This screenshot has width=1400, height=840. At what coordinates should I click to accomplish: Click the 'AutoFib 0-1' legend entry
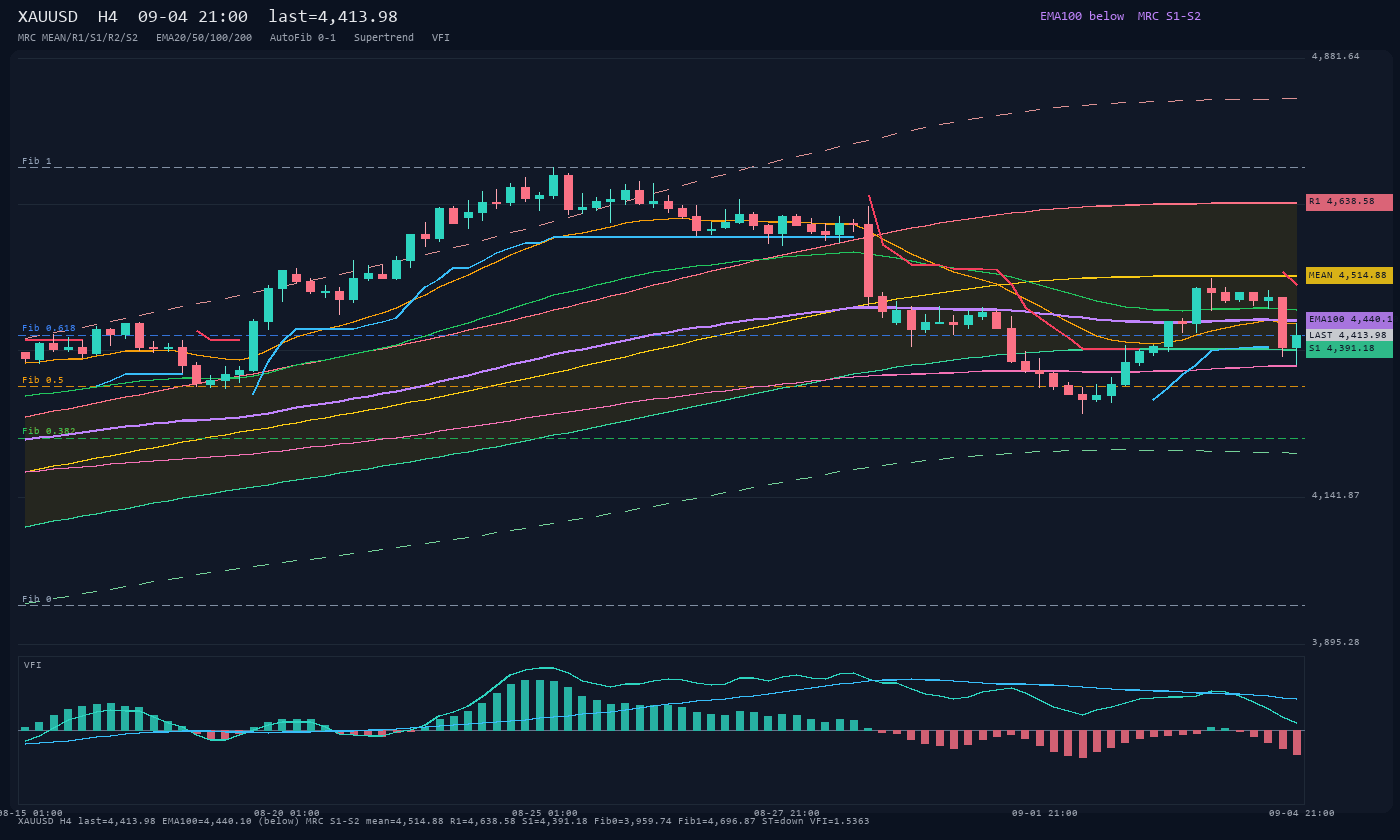(303, 38)
